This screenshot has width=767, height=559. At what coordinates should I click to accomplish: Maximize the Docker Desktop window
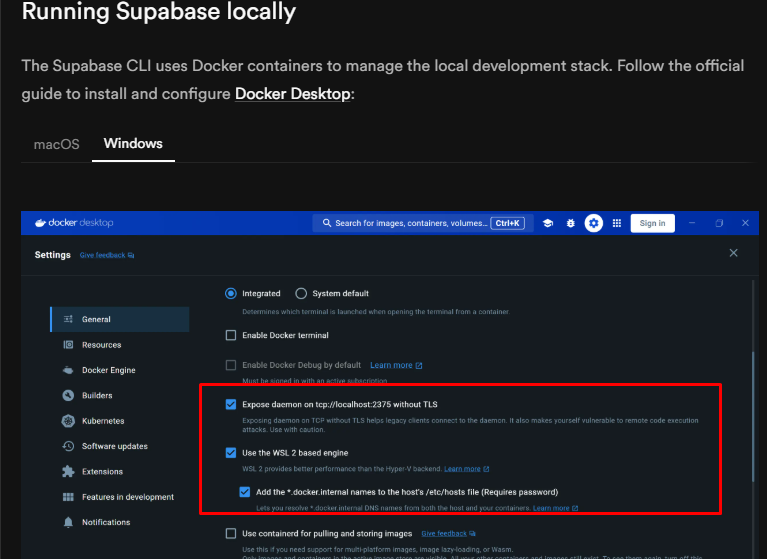point(719,223)
